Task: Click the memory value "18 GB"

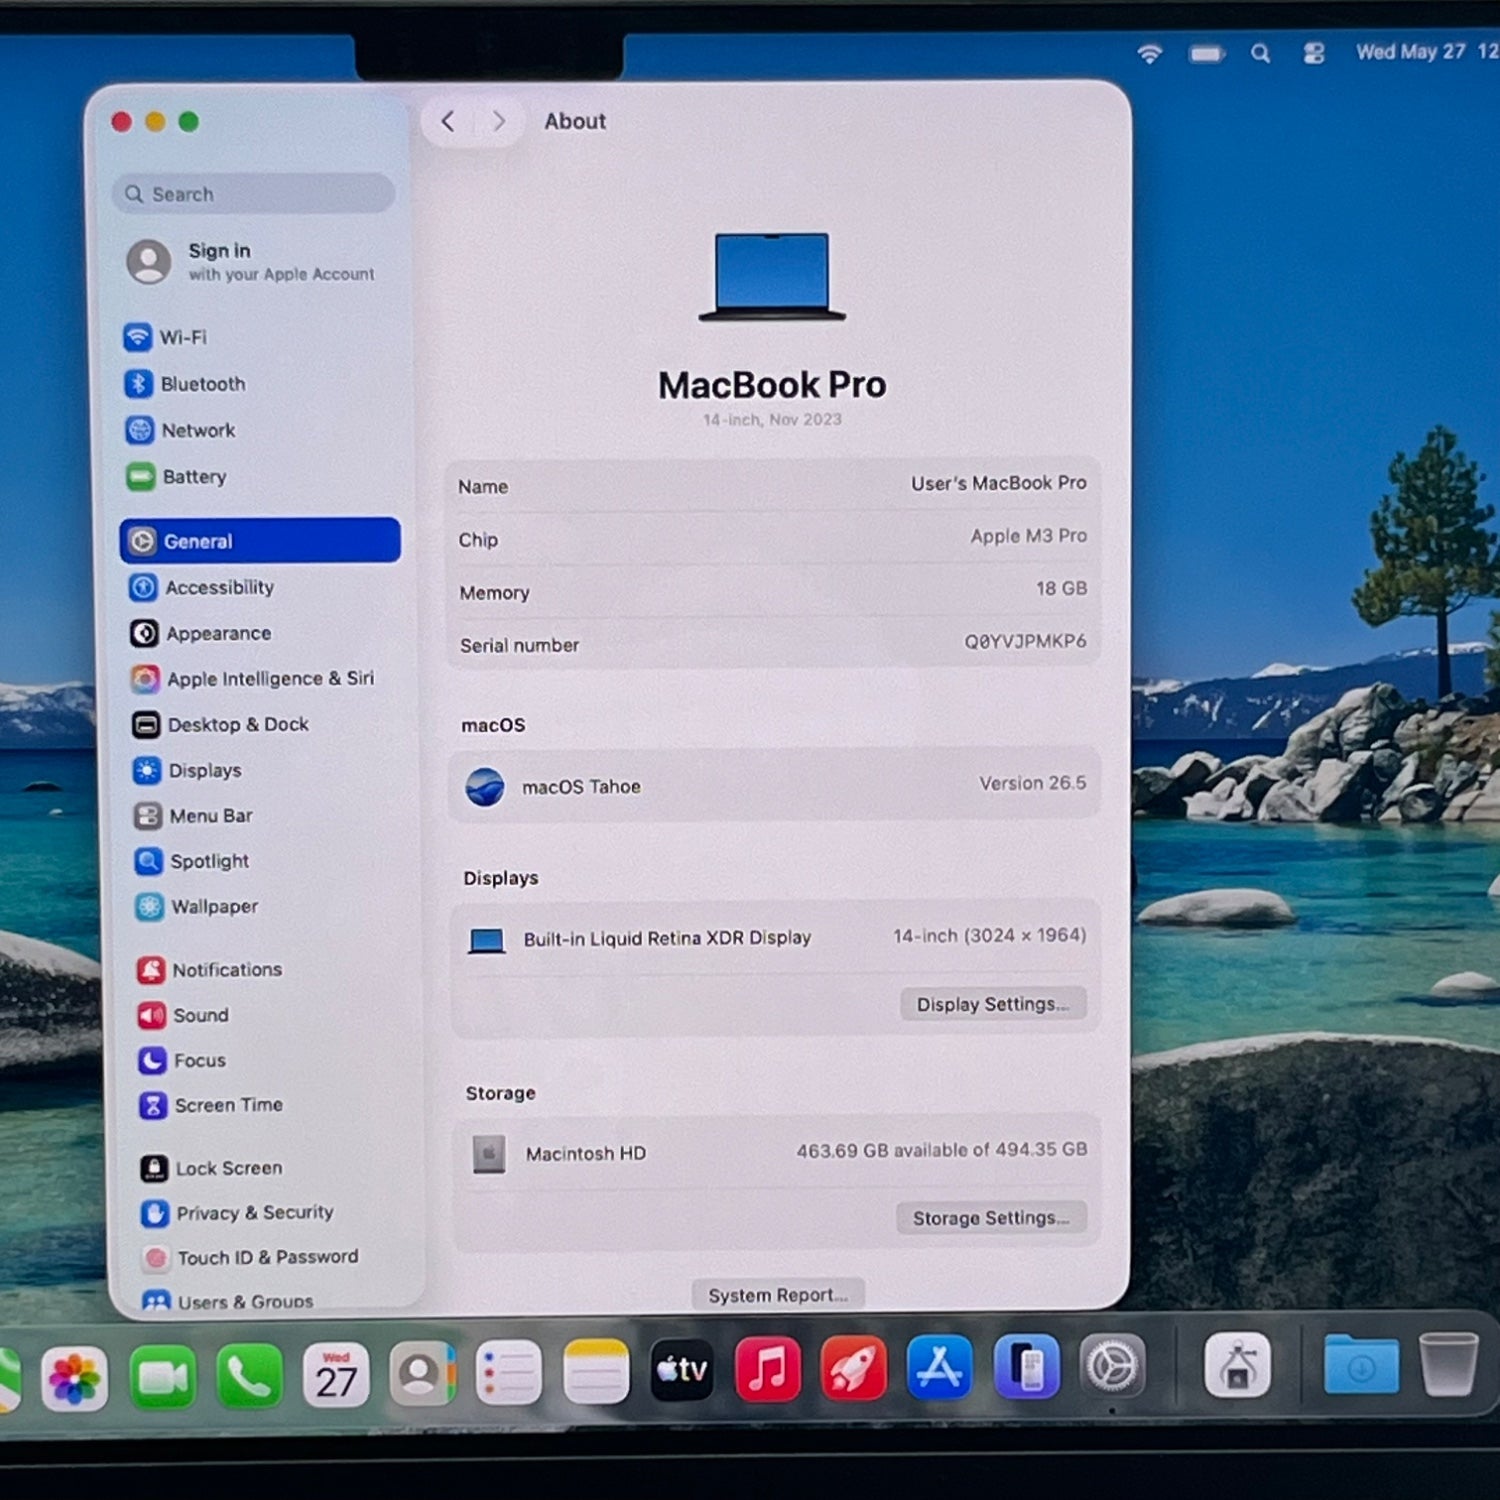Action: click(1061, 589)
